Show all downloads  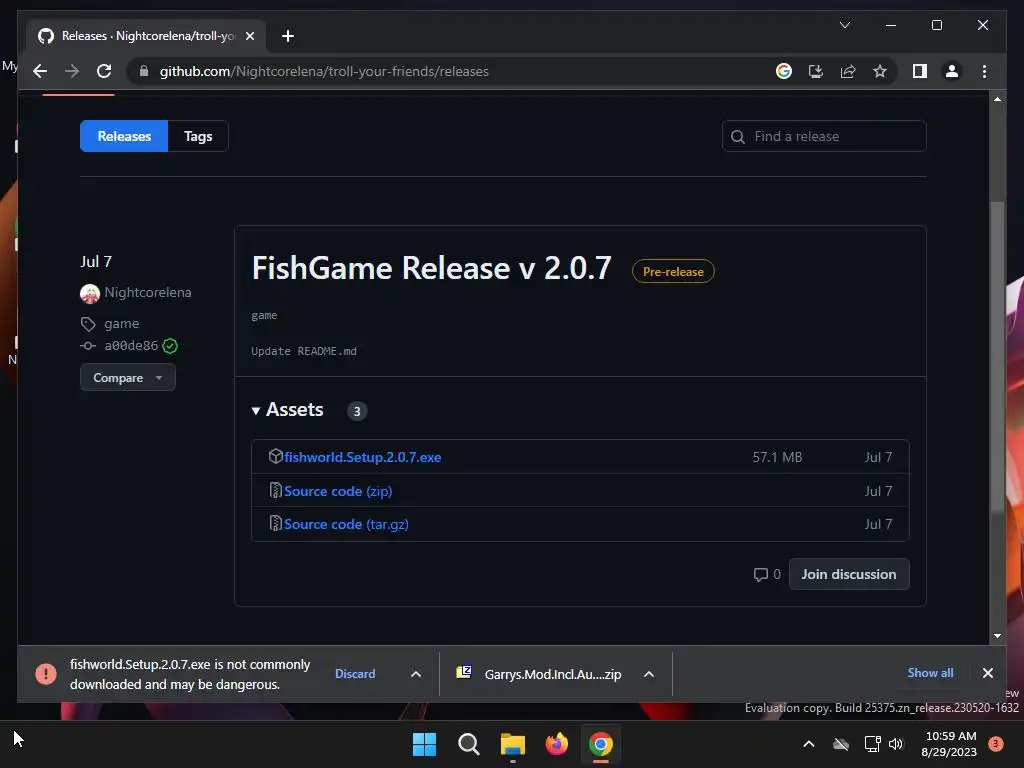coord(930,673)
